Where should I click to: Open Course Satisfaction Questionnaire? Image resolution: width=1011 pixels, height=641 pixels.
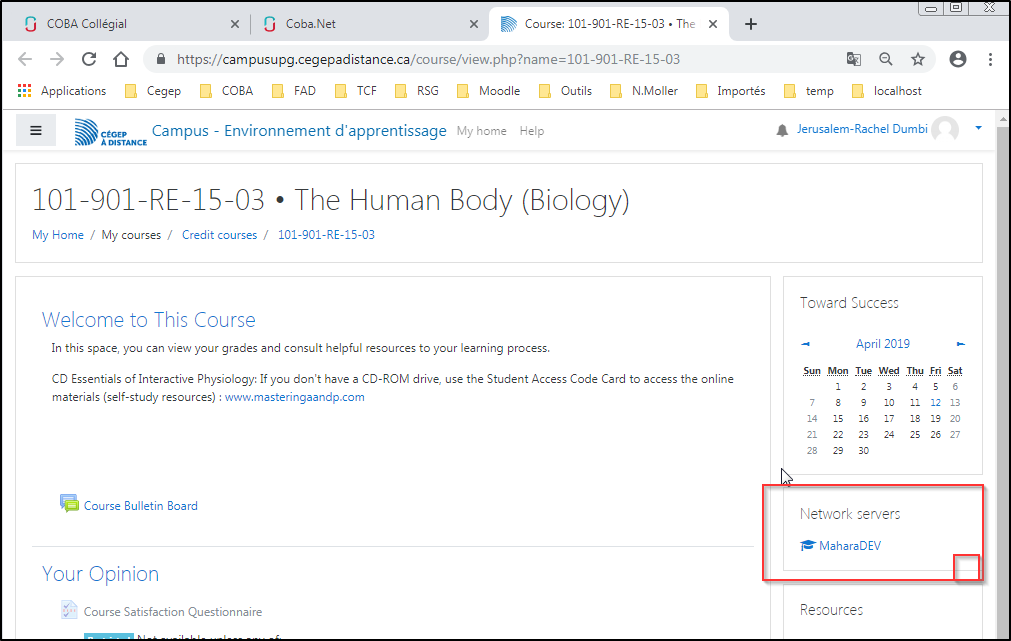click(x=172, y=612)
